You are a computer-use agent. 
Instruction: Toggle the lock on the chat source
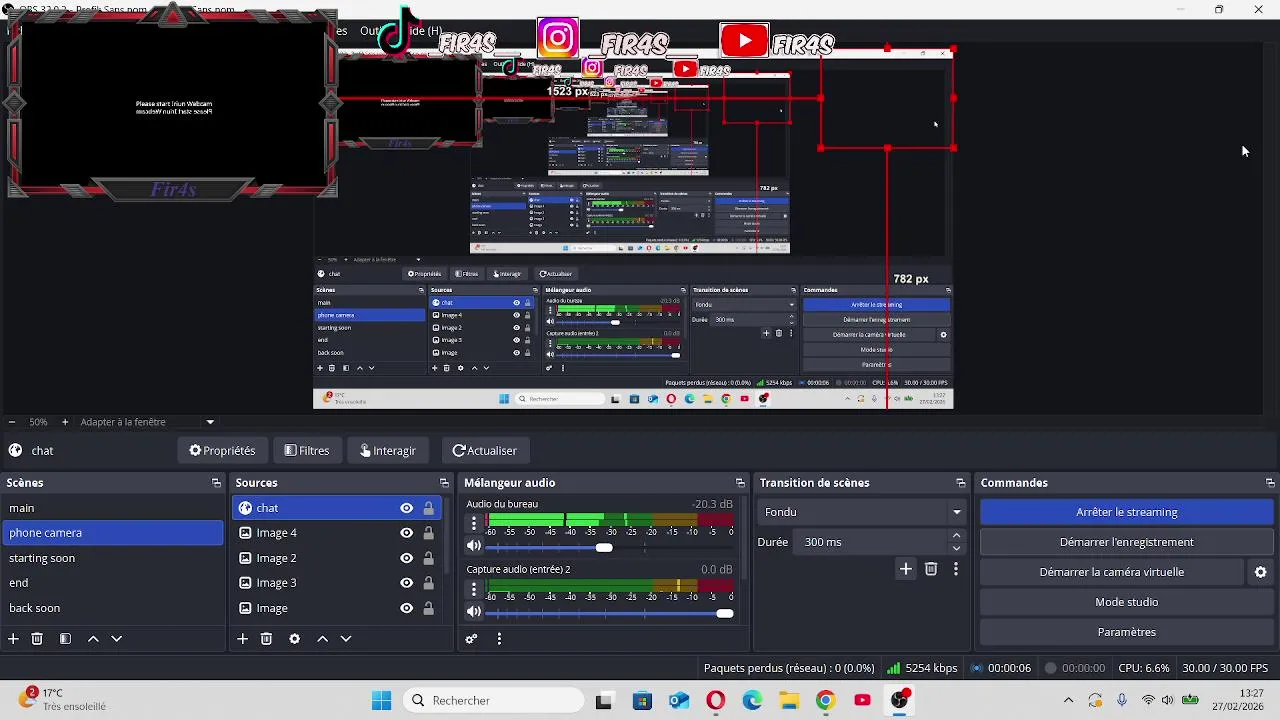pos(428,508)
